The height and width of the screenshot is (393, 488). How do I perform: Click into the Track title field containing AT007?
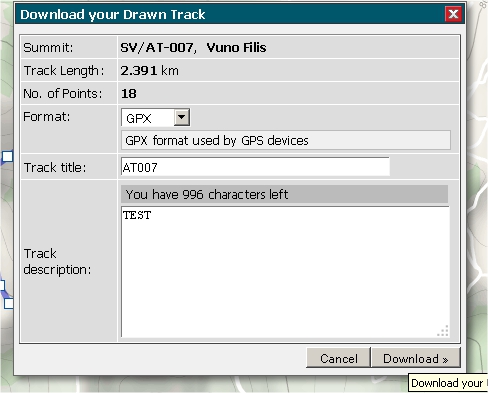tap(255, 167)
